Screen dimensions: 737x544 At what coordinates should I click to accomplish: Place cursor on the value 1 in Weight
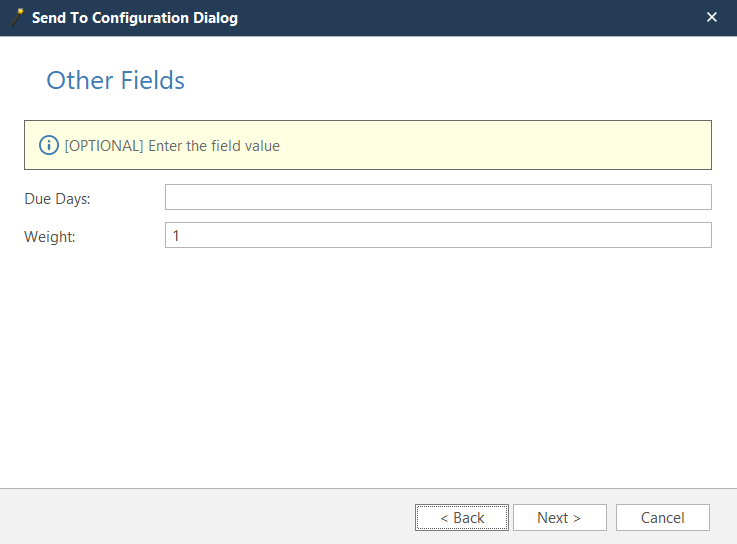point(176,235)
